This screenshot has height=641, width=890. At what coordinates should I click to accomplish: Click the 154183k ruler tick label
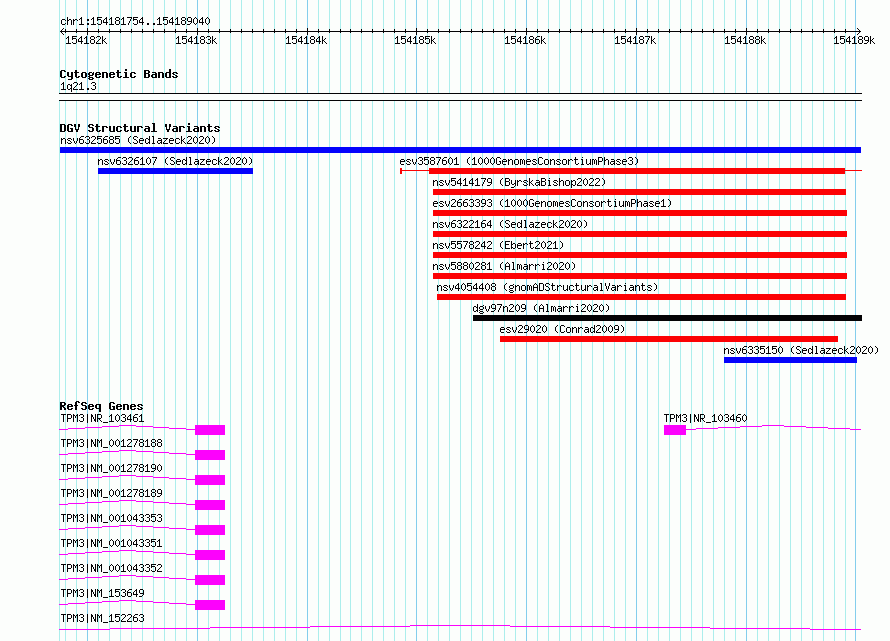196,40
